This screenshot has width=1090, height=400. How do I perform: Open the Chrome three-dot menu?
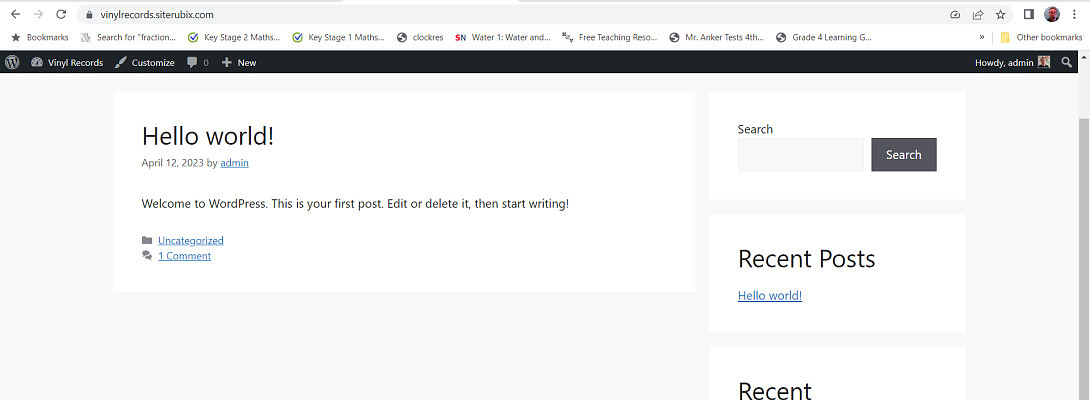click(1075, 15)
